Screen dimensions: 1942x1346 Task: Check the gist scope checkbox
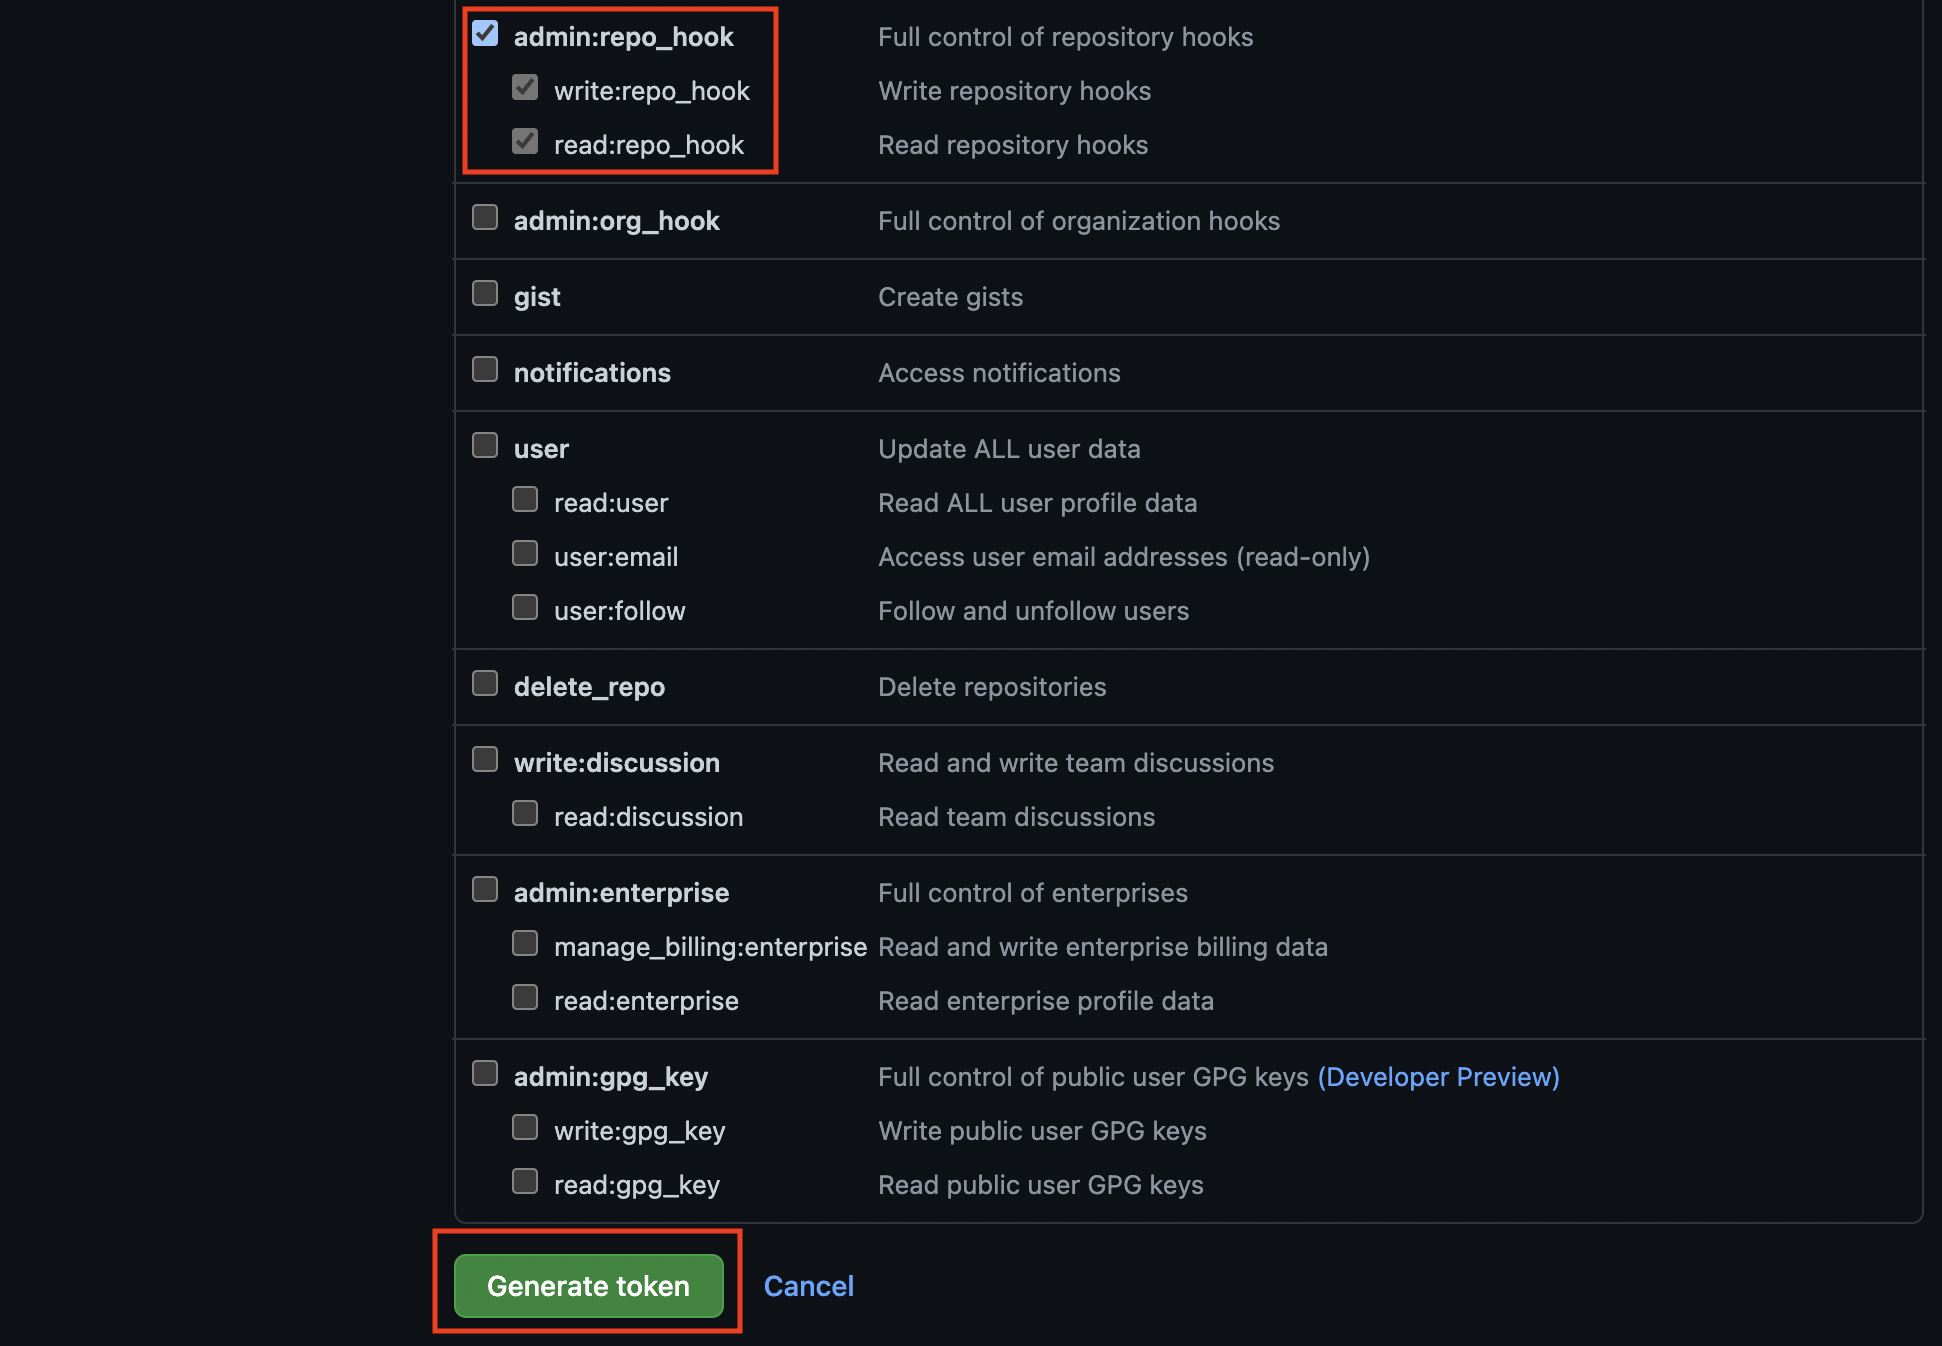pyautogui.click(x=485, y=294)
